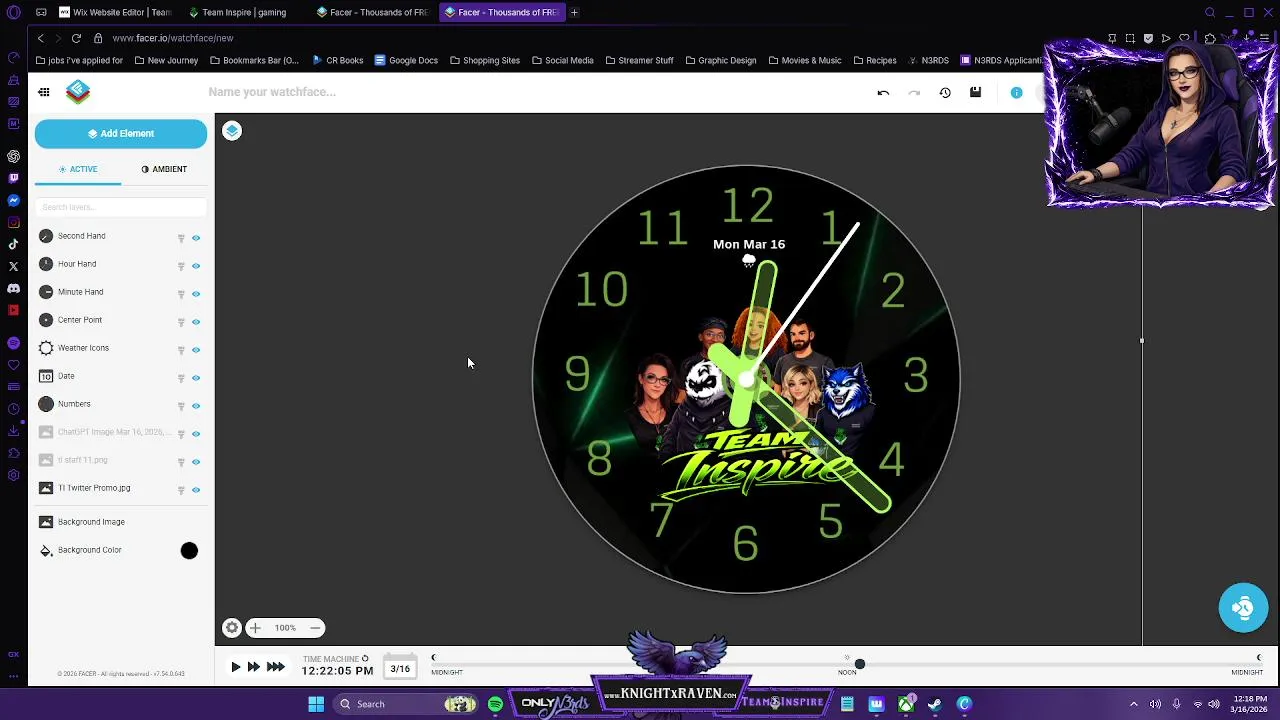Click the watch face preview
The width and height of the screenshot is (1280, 720).
746,380
